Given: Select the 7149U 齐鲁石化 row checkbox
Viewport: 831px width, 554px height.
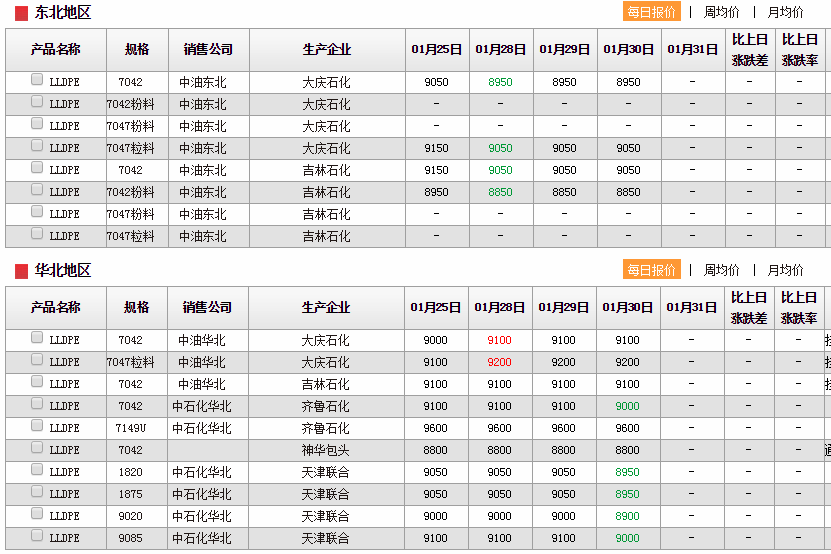Looking at the screenshot, I should [37, 425].
